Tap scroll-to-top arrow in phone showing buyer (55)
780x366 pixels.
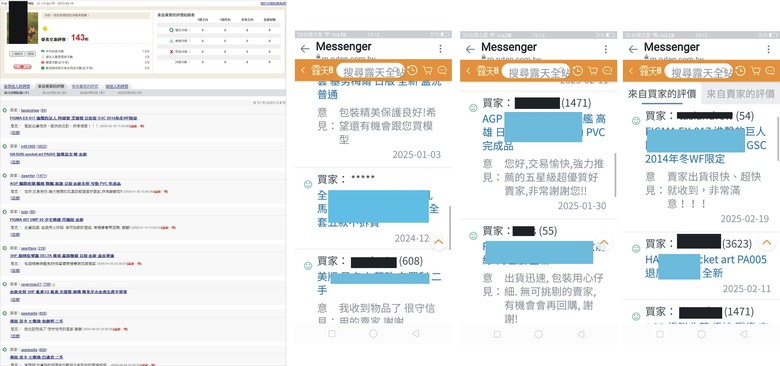[603, 242]
